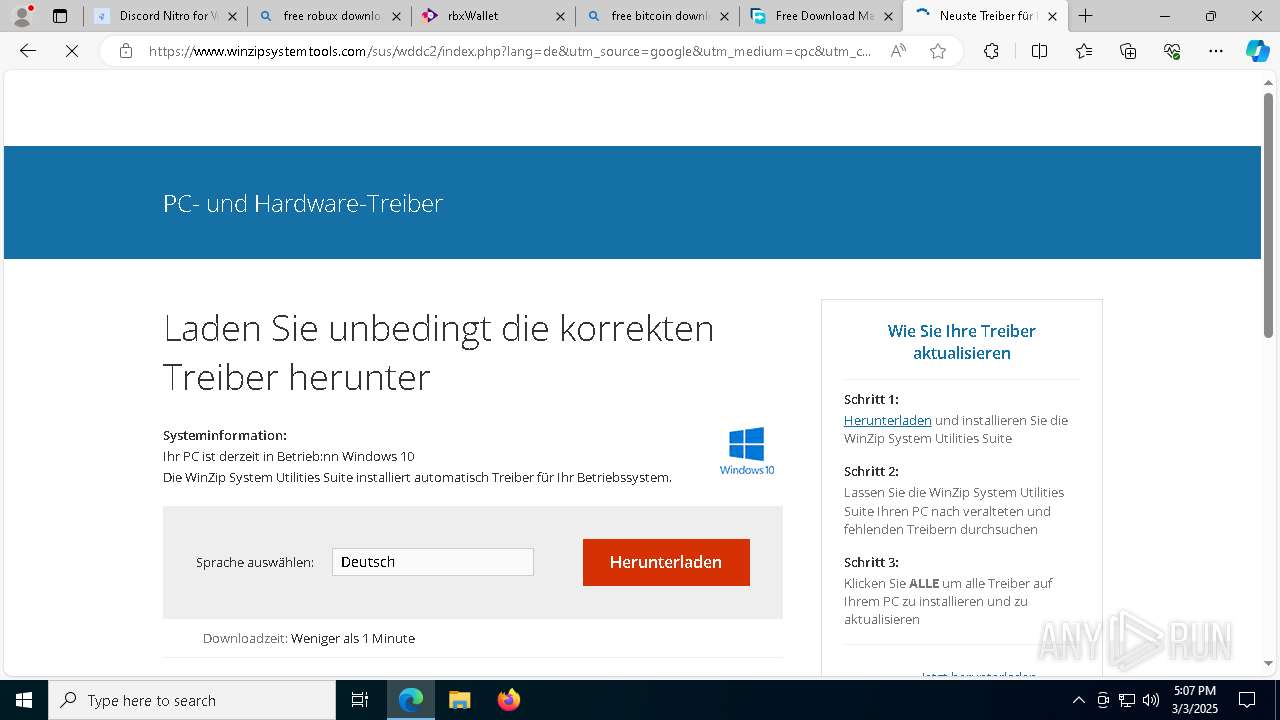Open the Read aloud icon
Image resolution: width=1280 pixels, height=720 pixels.
click(x=898, y=51)
